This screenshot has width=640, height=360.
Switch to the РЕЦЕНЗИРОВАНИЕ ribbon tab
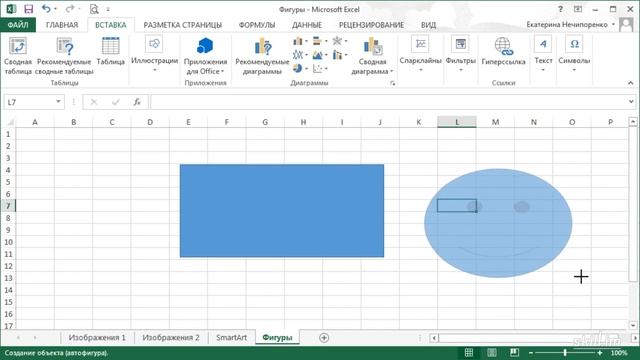point(371,25)
